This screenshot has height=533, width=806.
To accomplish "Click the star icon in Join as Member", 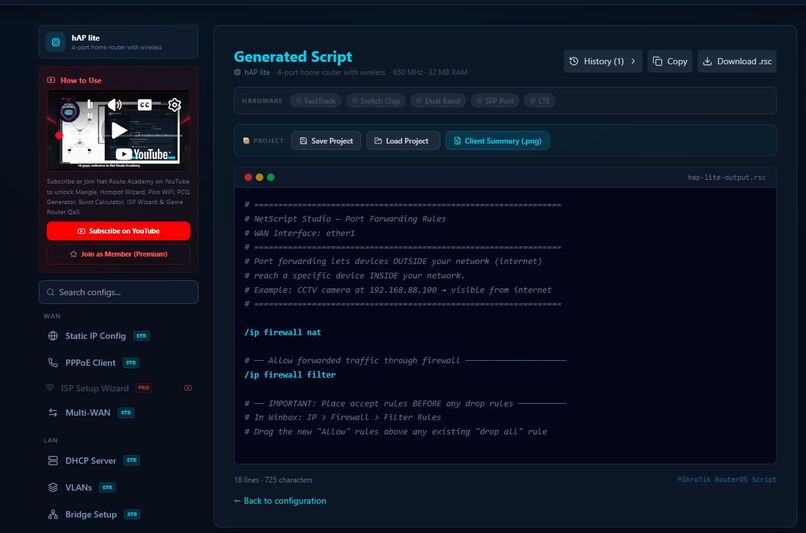I will pos(74,254).
